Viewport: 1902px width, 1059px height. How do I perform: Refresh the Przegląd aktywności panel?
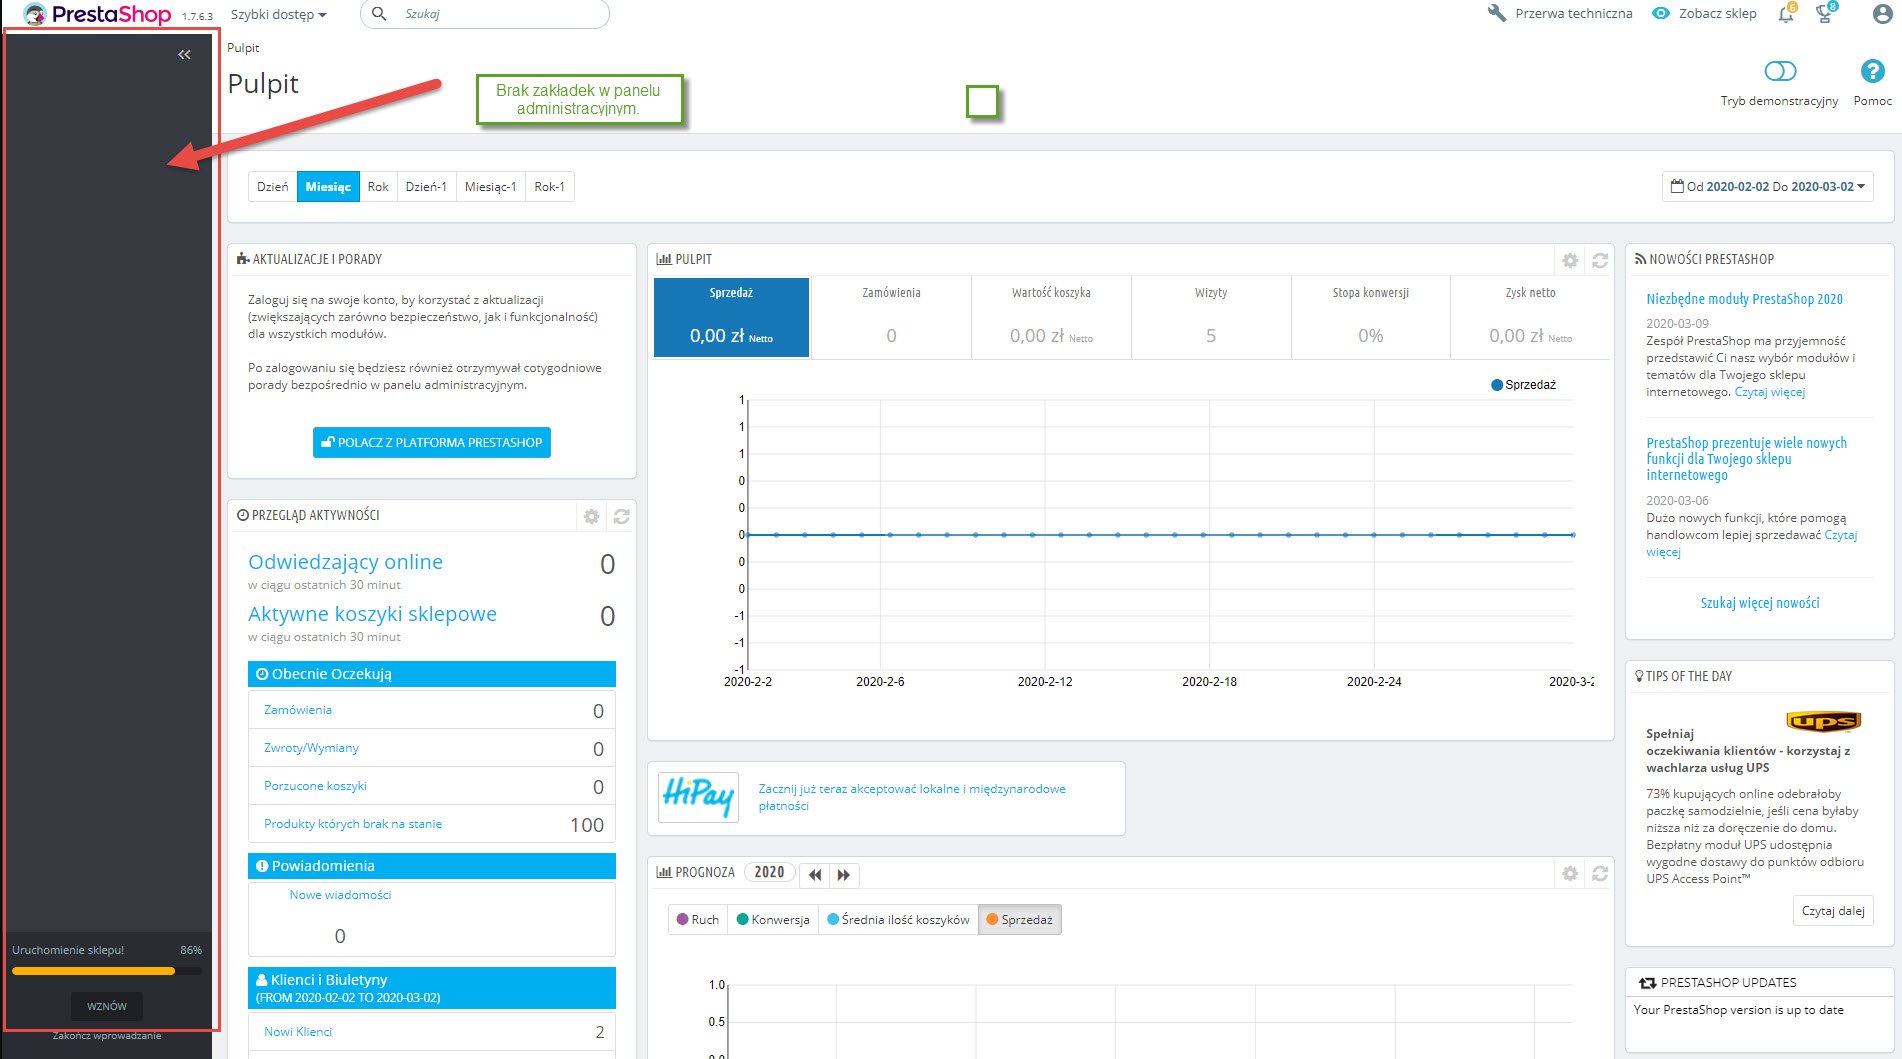(621, 517)
